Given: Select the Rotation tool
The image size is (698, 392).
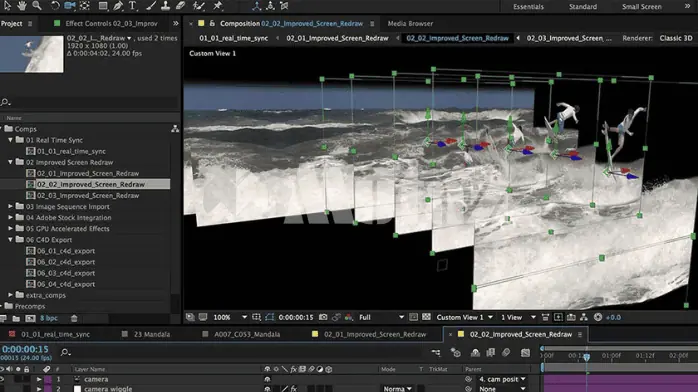Looking at the screenshot, I should [55, 6].
